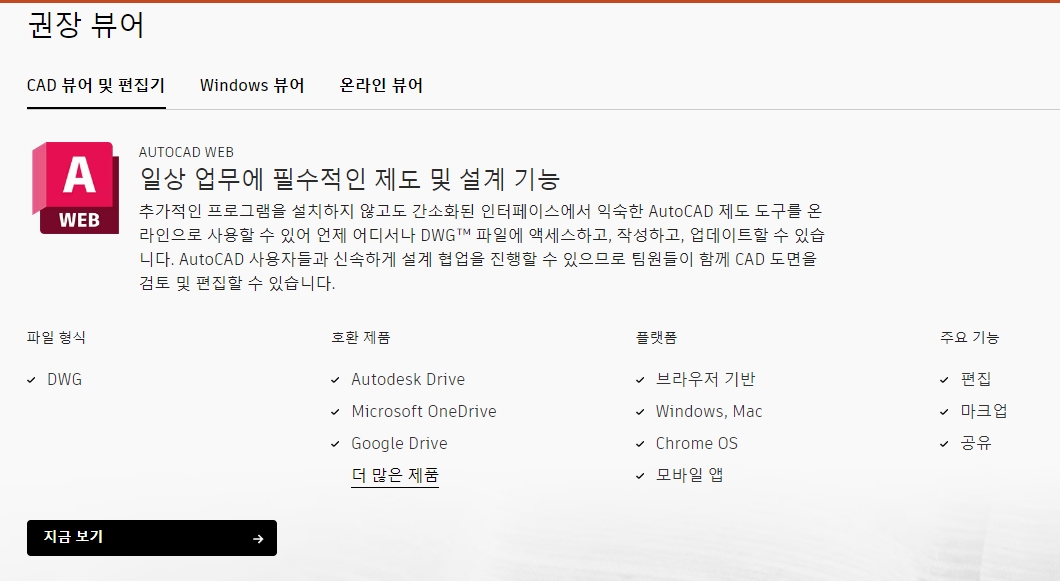Click the description paragraph starting 추가적인 프로그램을
The image size is (1060, 581).
(481, 247)
